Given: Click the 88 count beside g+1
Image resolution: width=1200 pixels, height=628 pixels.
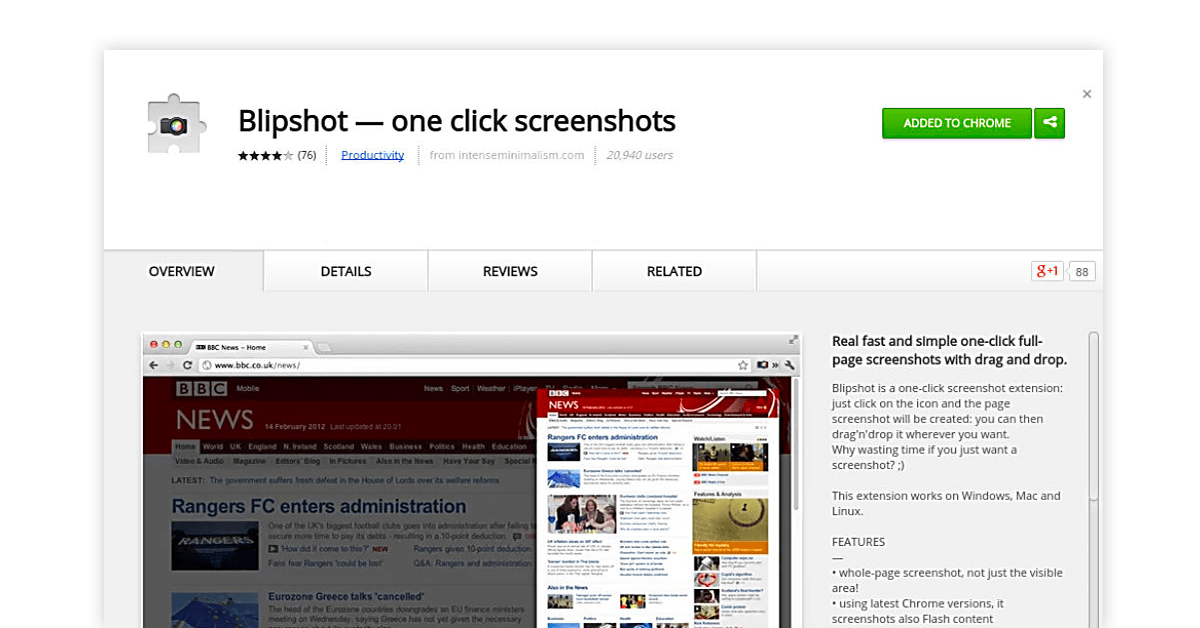Looking at the screenshot, I should (x=1082, y=271).
